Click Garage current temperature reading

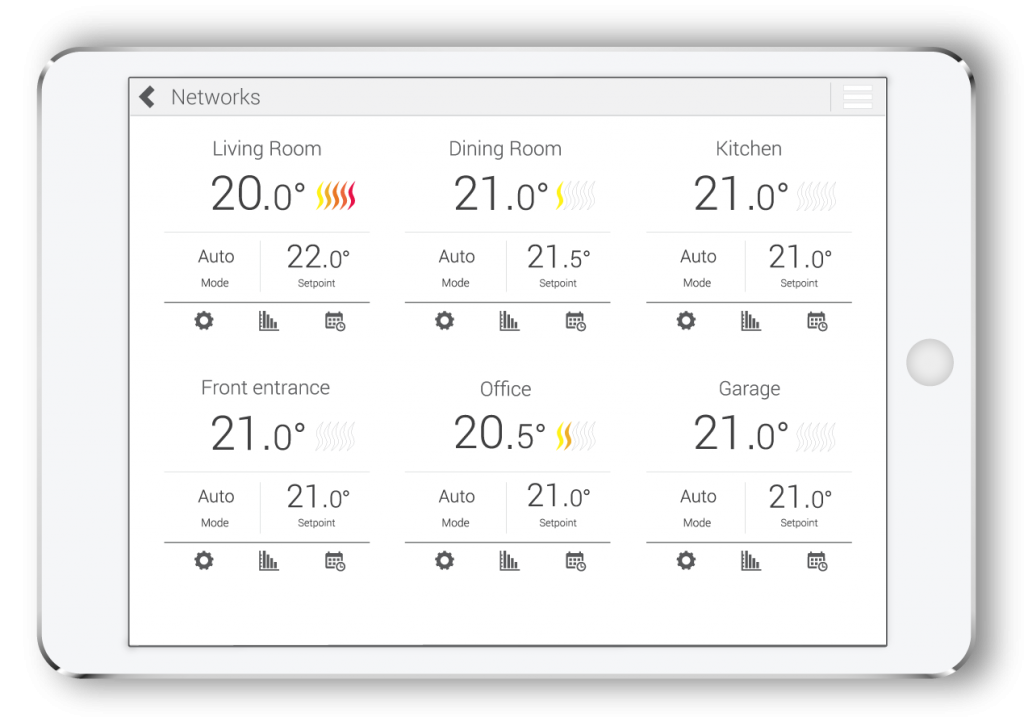[x=741, y=434]
